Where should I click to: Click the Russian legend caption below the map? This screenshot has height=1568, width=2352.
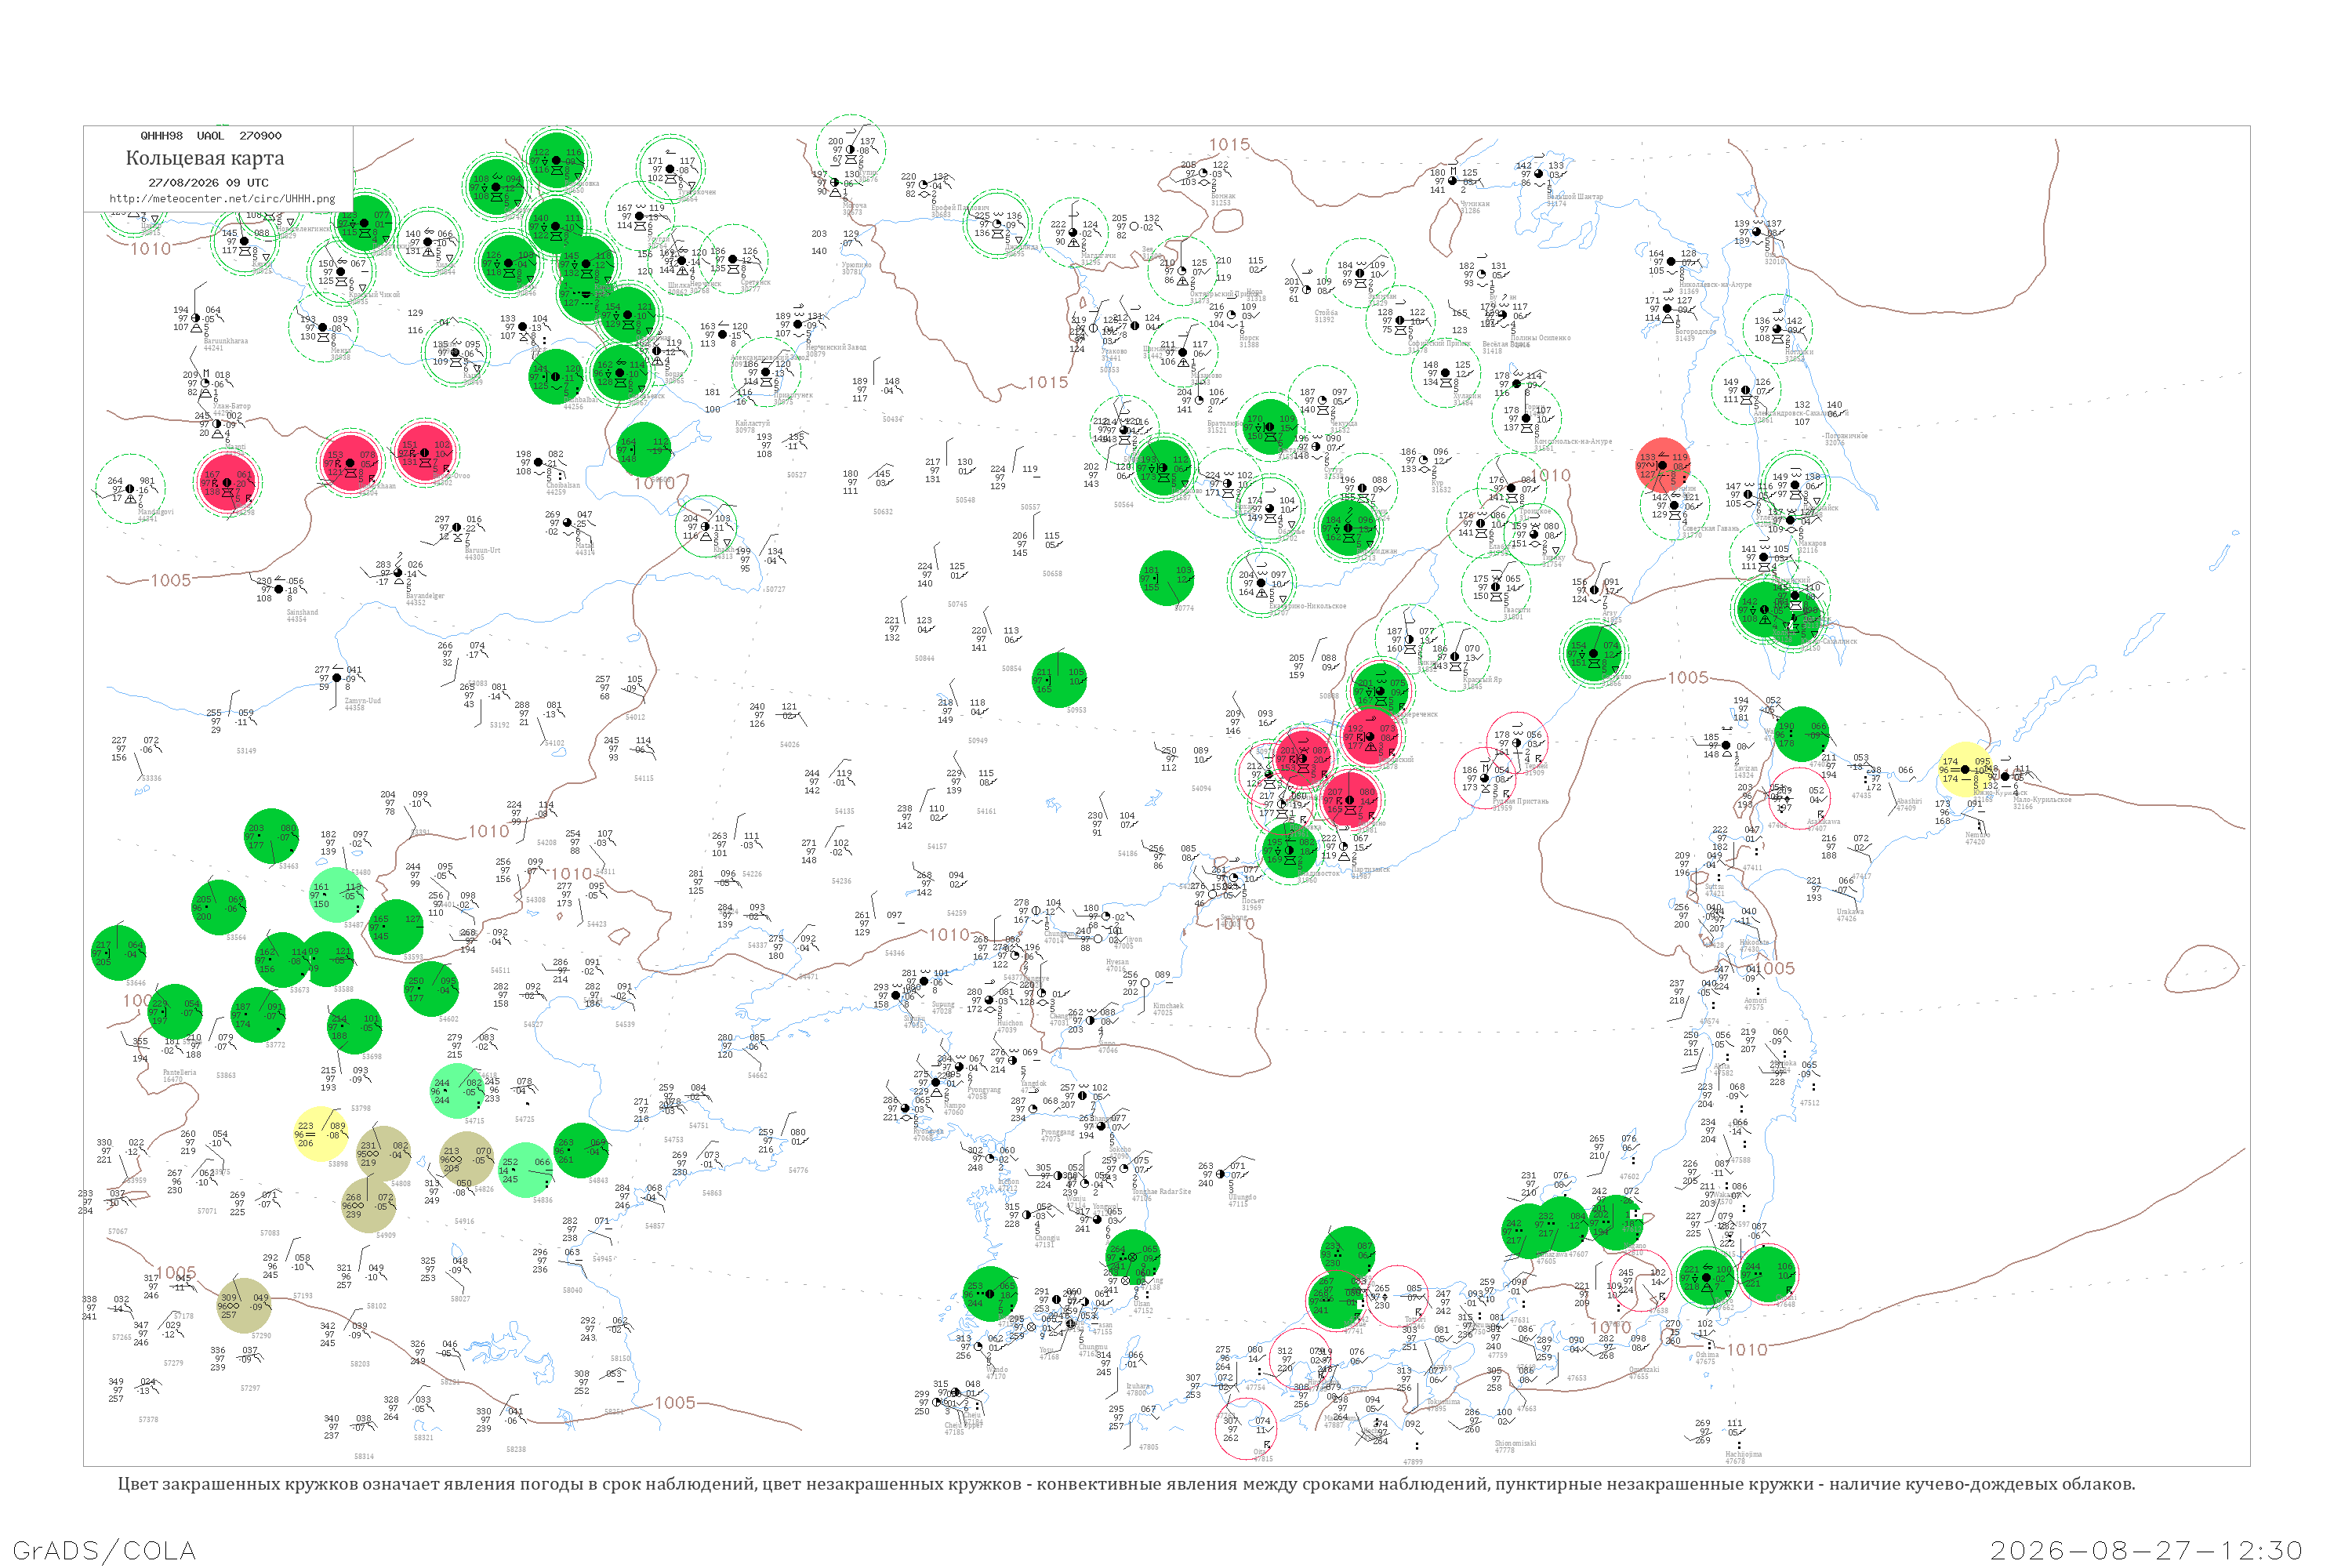coord(1126,1484)
